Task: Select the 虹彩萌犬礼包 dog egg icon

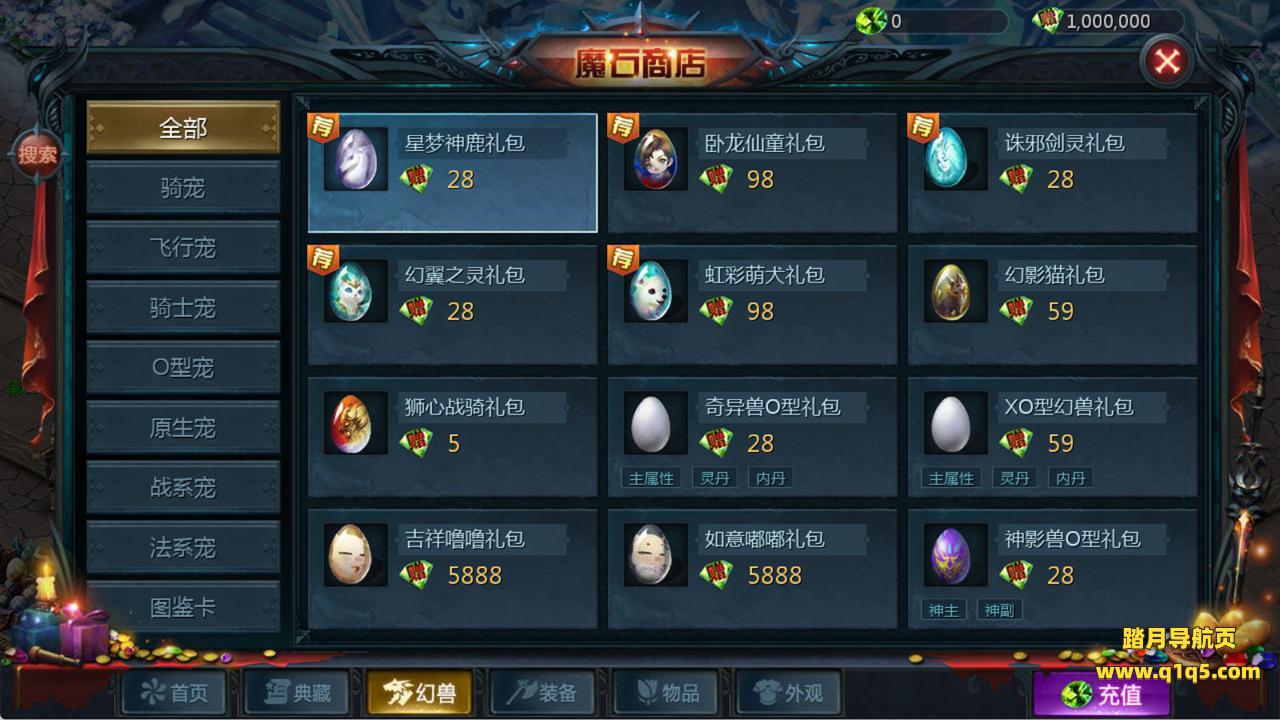Action: tap(656, 291)
